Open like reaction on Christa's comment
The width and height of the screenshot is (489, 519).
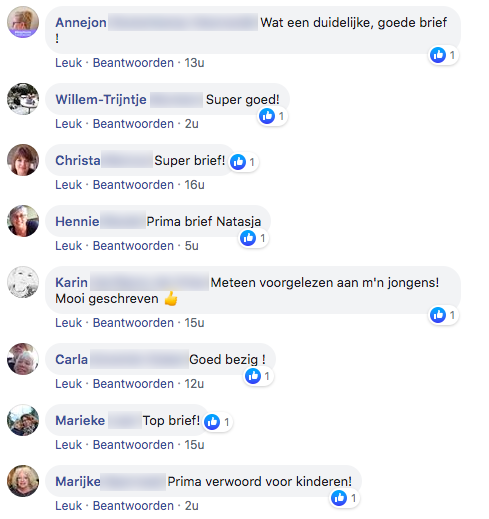[238, 162]
